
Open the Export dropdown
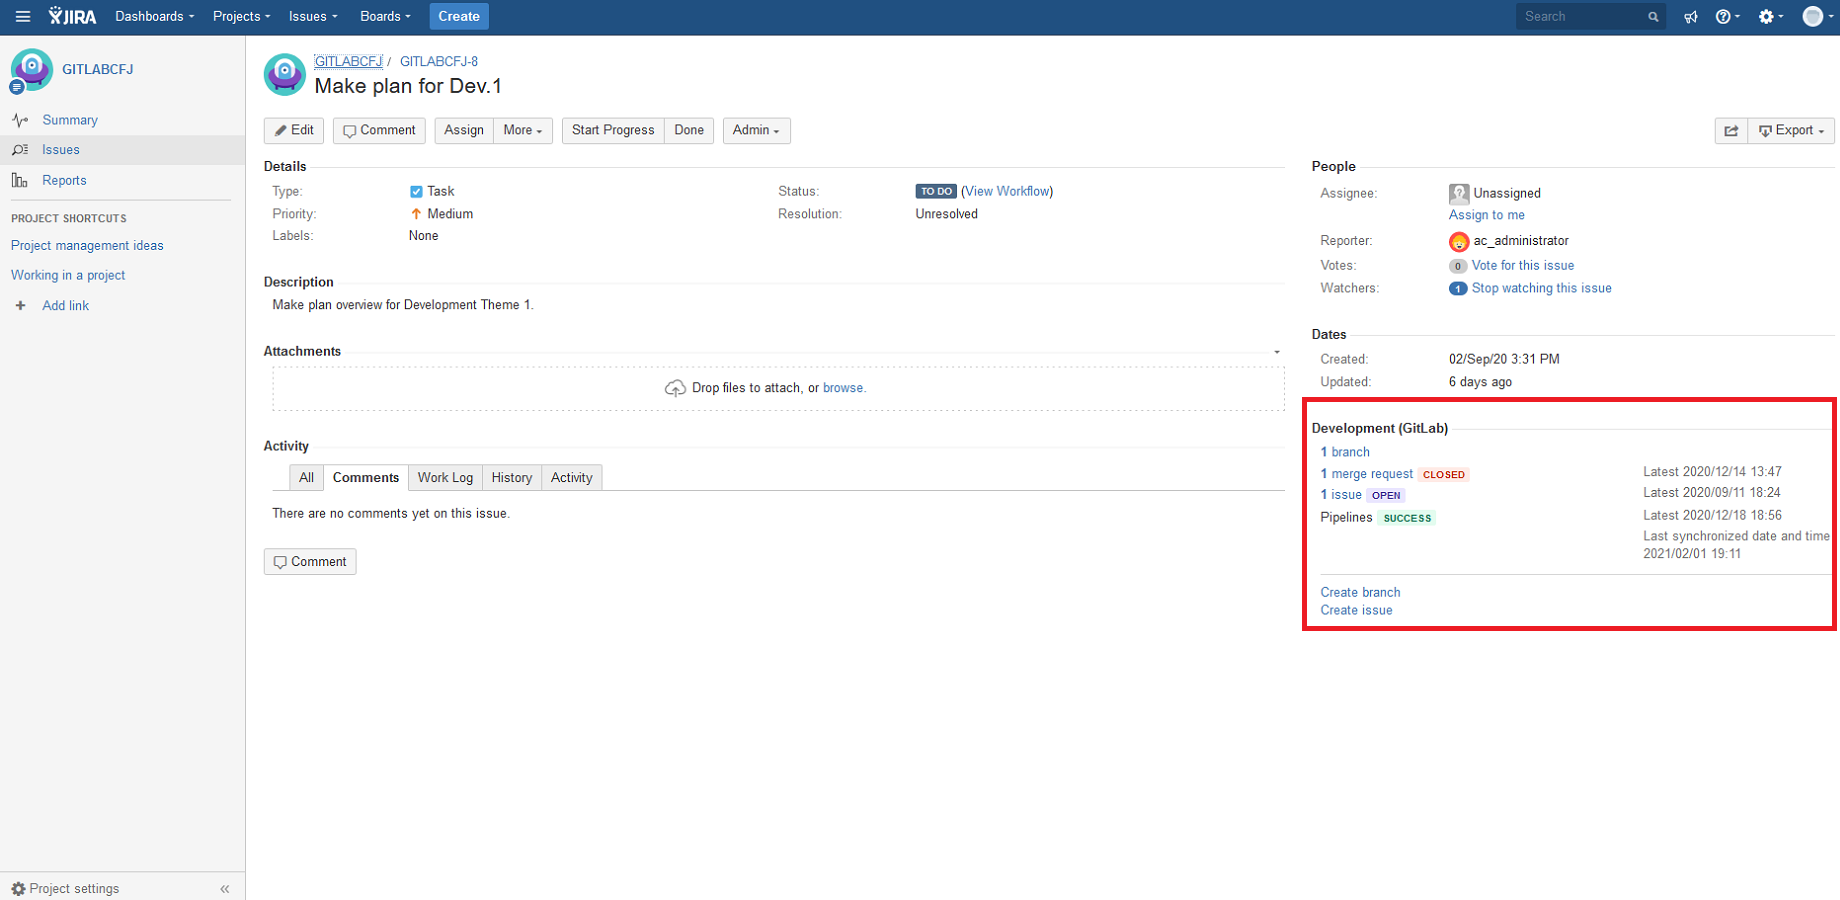1791,131
